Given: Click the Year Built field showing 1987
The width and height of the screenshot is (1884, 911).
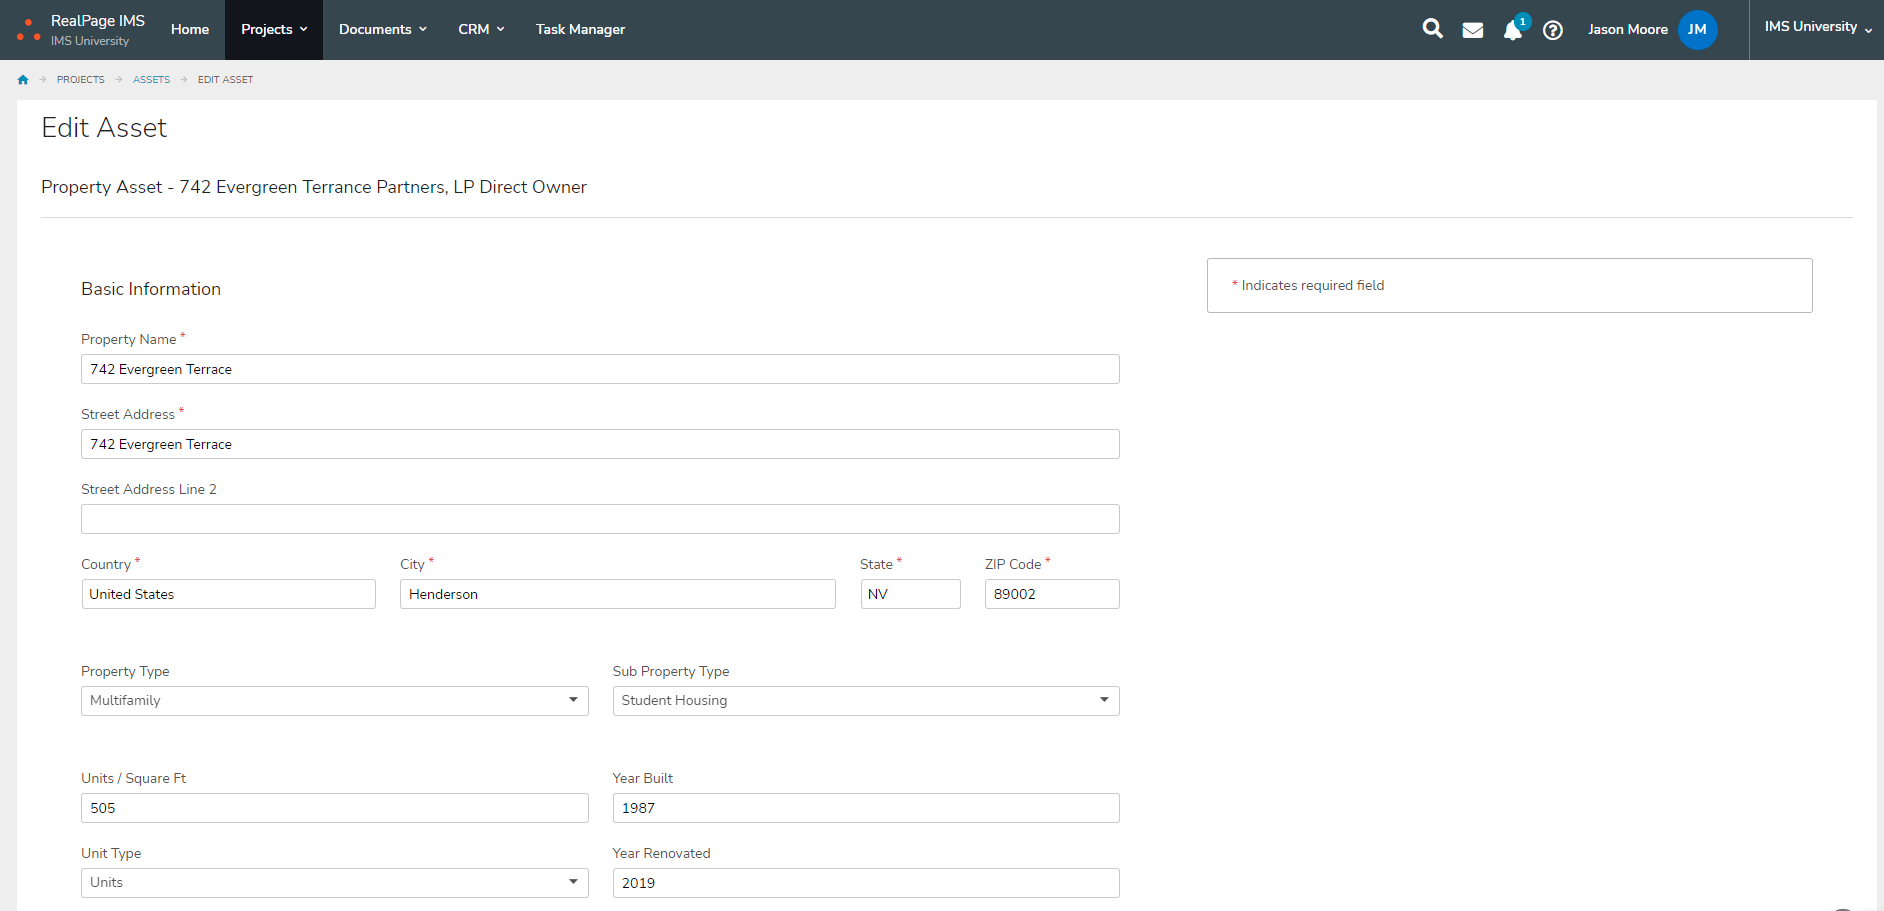Looking at the screenshot, I should 866,808.
